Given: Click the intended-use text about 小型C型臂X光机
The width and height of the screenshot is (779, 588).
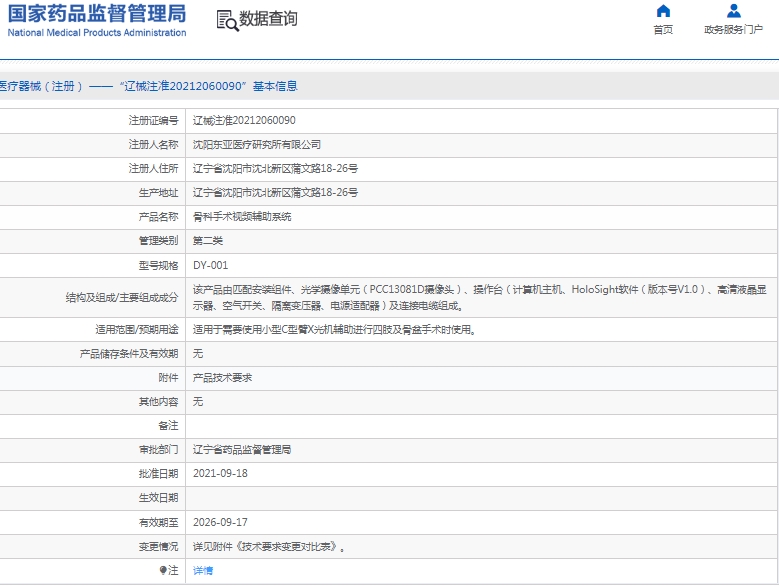Looking at the screenshot, I should tap(334, 329).
